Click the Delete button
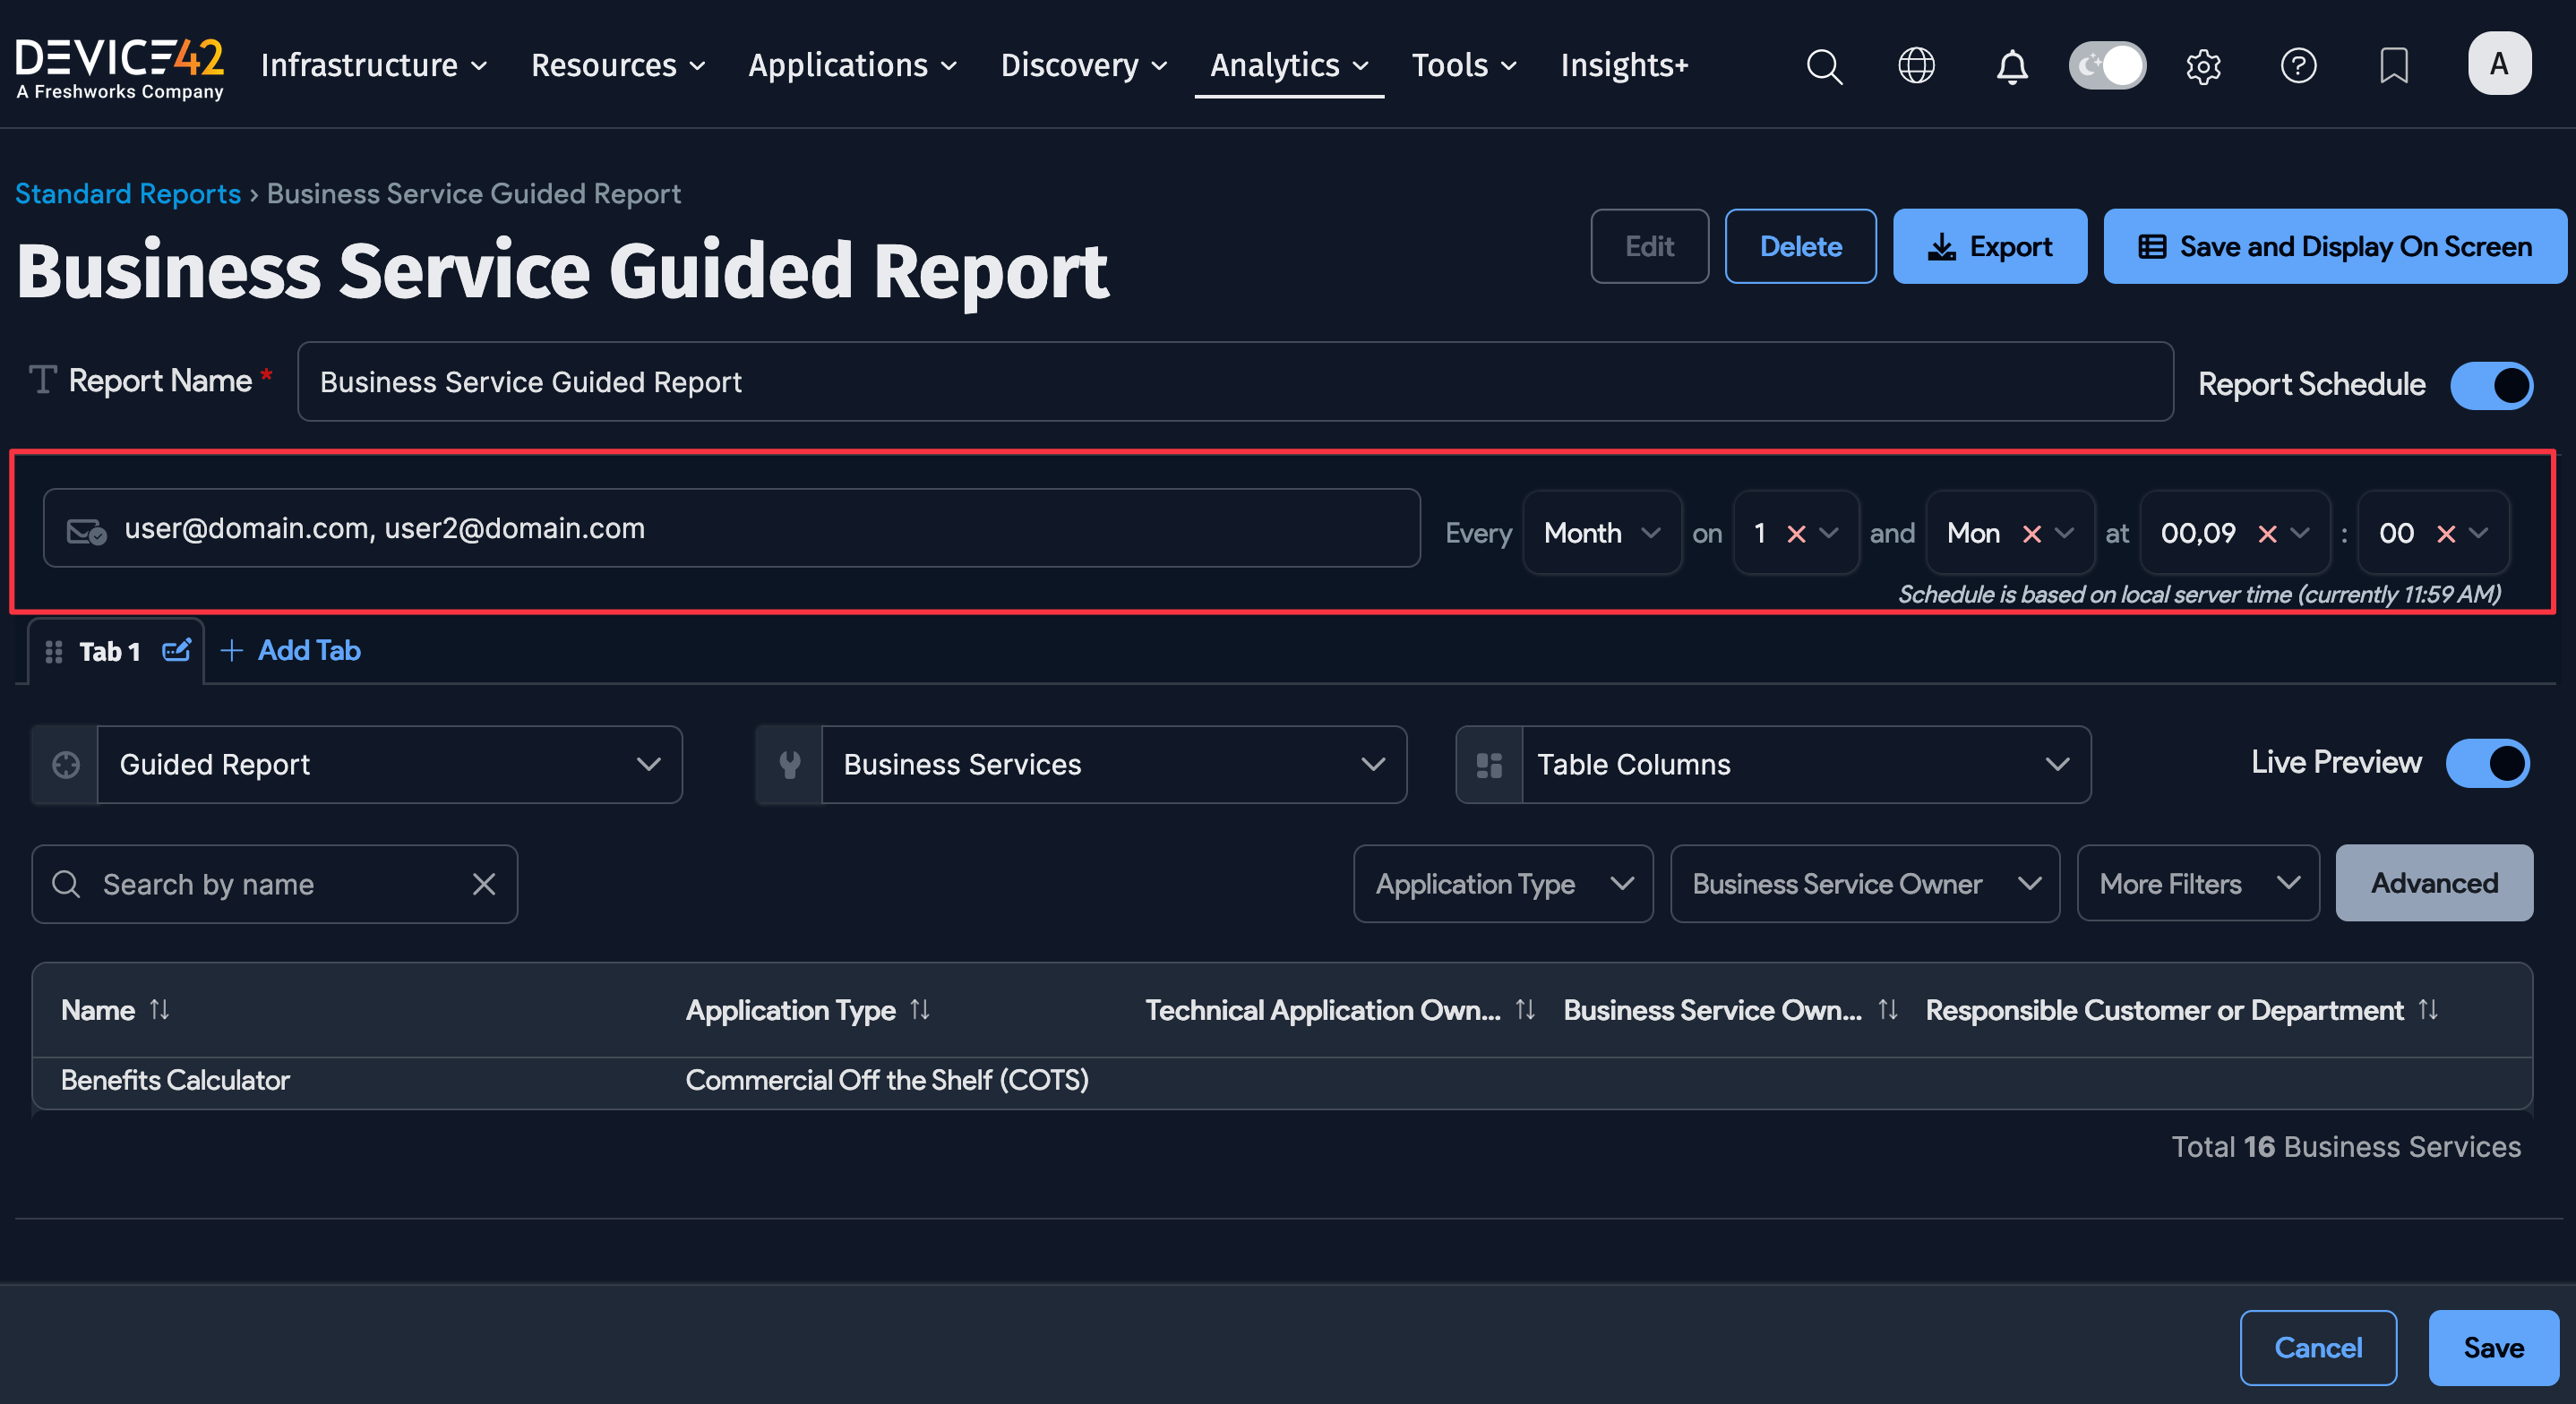The width and height of the screenshot is (2576, 1404). point(1800,247)
